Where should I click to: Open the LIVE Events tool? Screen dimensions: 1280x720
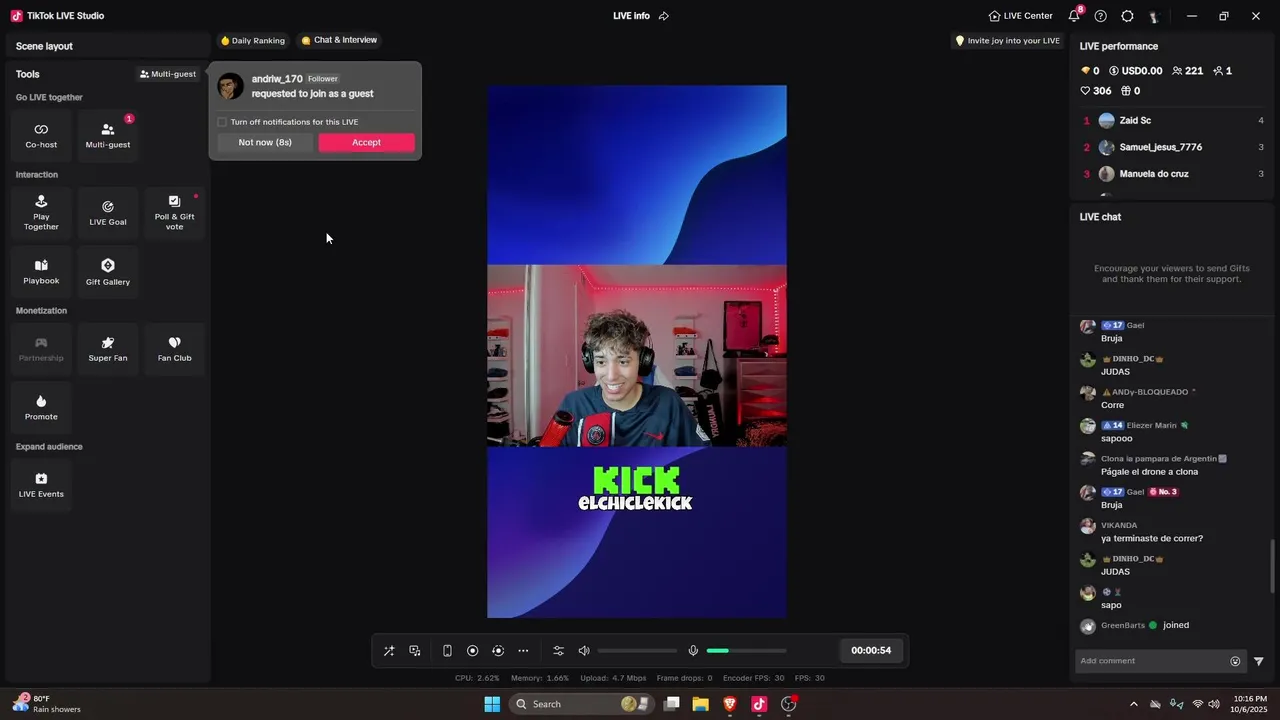tap(41, 485)
